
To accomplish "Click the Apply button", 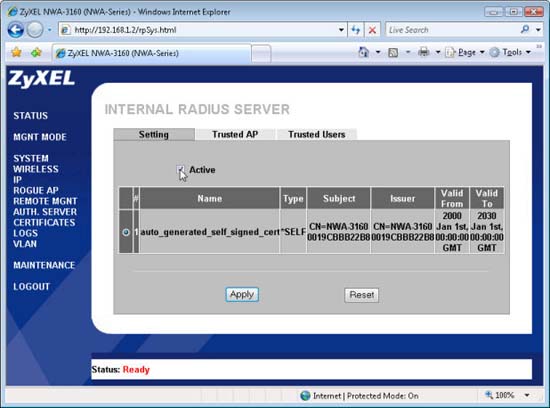I will click(x=242, y=294).
